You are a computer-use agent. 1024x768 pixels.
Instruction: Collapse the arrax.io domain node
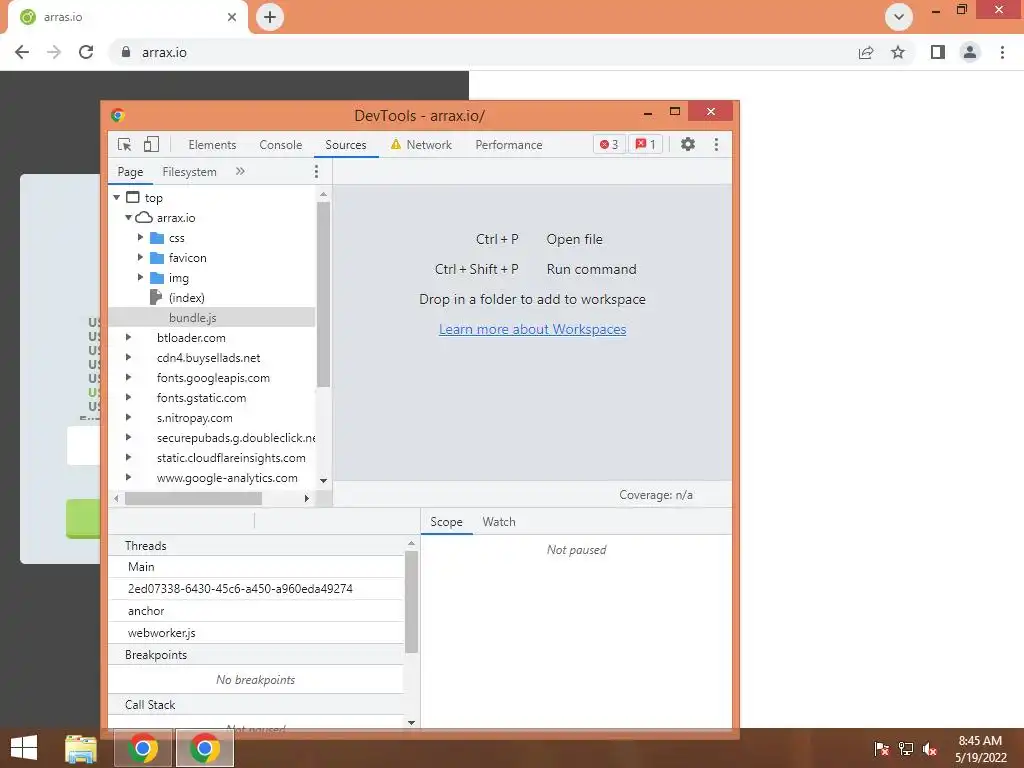(x=129, y=217)
